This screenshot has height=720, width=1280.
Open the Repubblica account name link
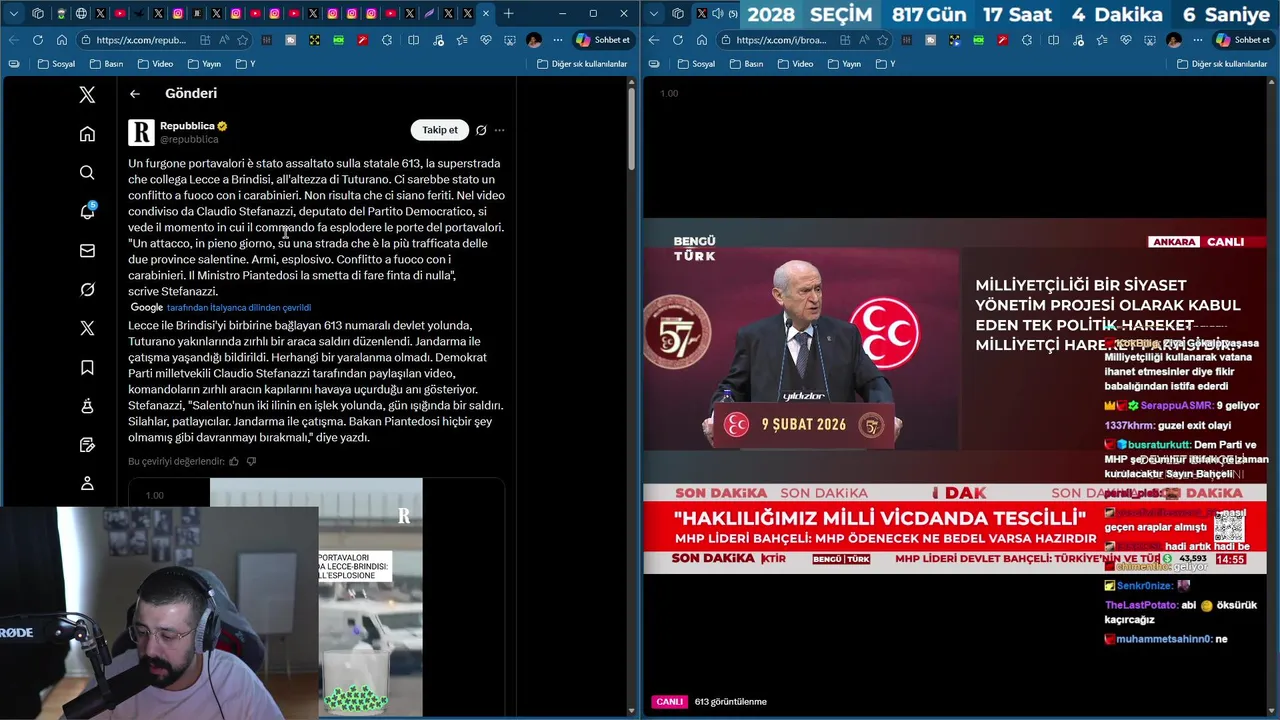coord(187,126)
